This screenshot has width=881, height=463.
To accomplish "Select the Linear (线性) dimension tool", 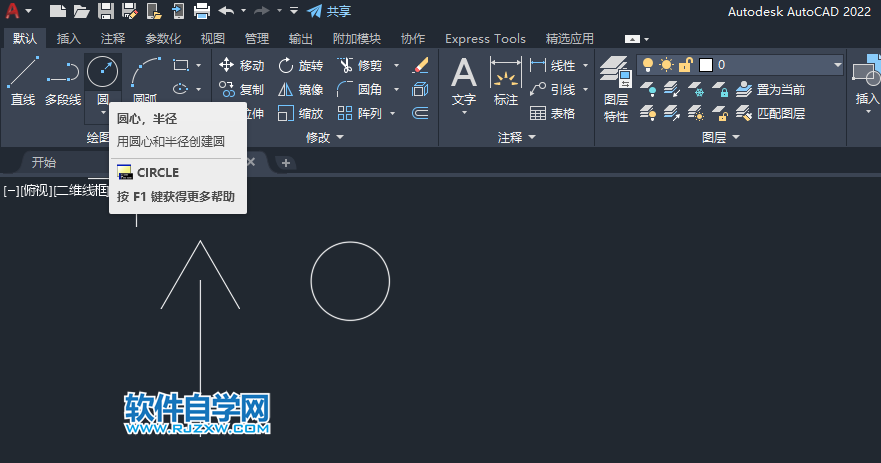I will (x=553, y=65).
